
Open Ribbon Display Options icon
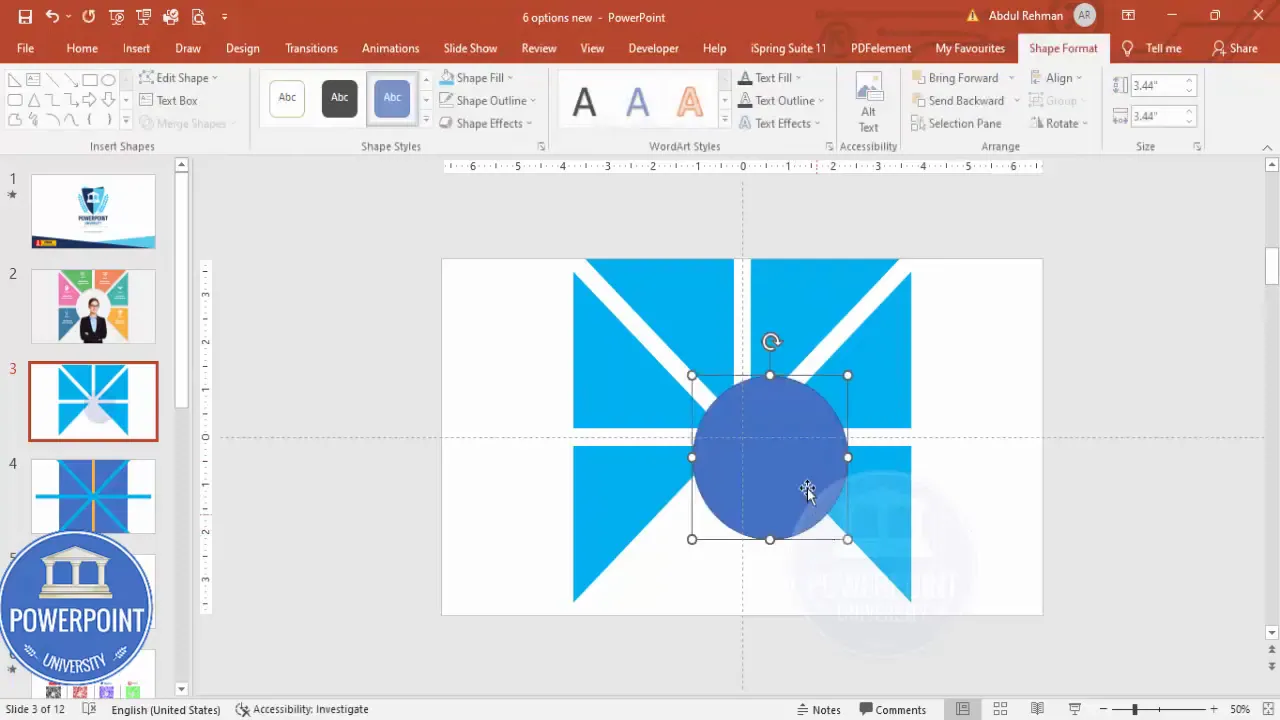coord(1128,16)
